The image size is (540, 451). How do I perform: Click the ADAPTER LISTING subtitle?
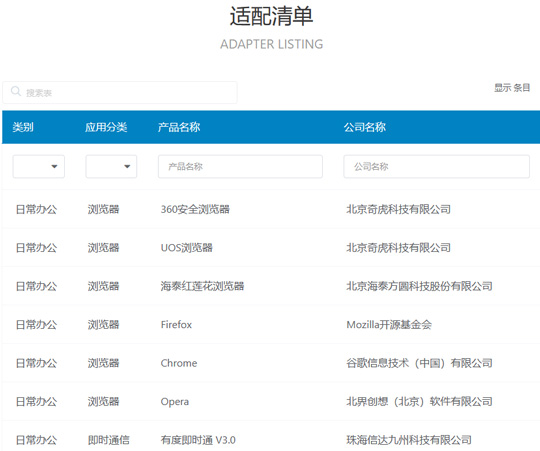coord(272,44)
